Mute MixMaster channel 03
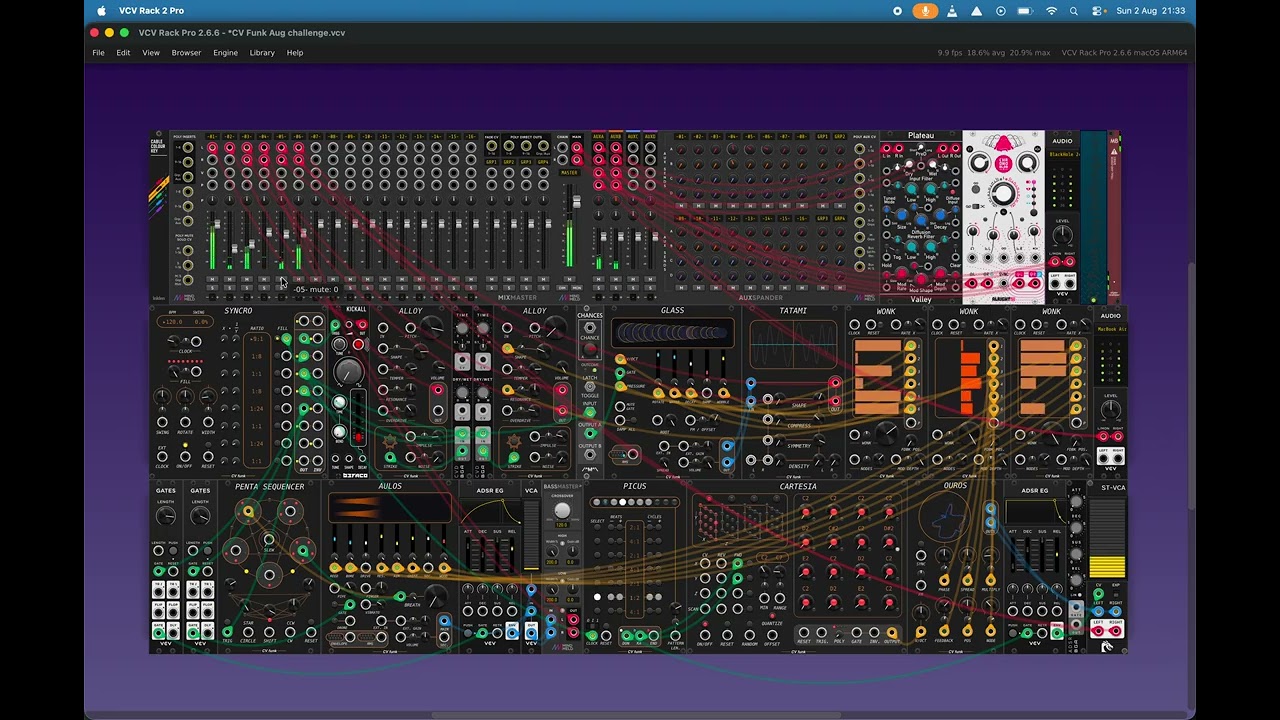Viewport: 1280px width, 720px height. coord(247,279)
